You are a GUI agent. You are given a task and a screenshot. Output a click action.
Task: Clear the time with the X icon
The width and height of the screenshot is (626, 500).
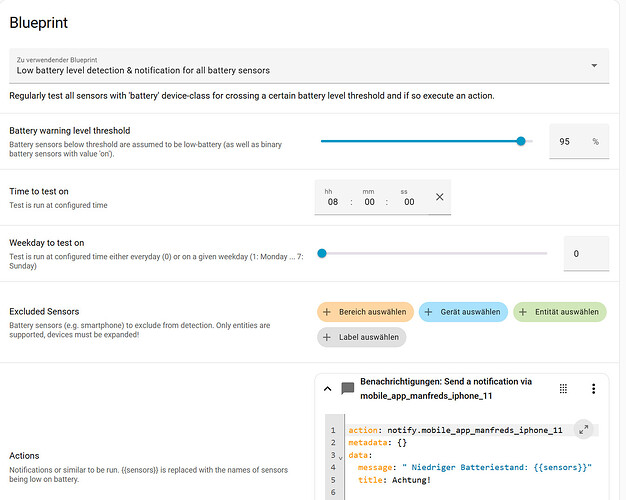click(440, 197)
